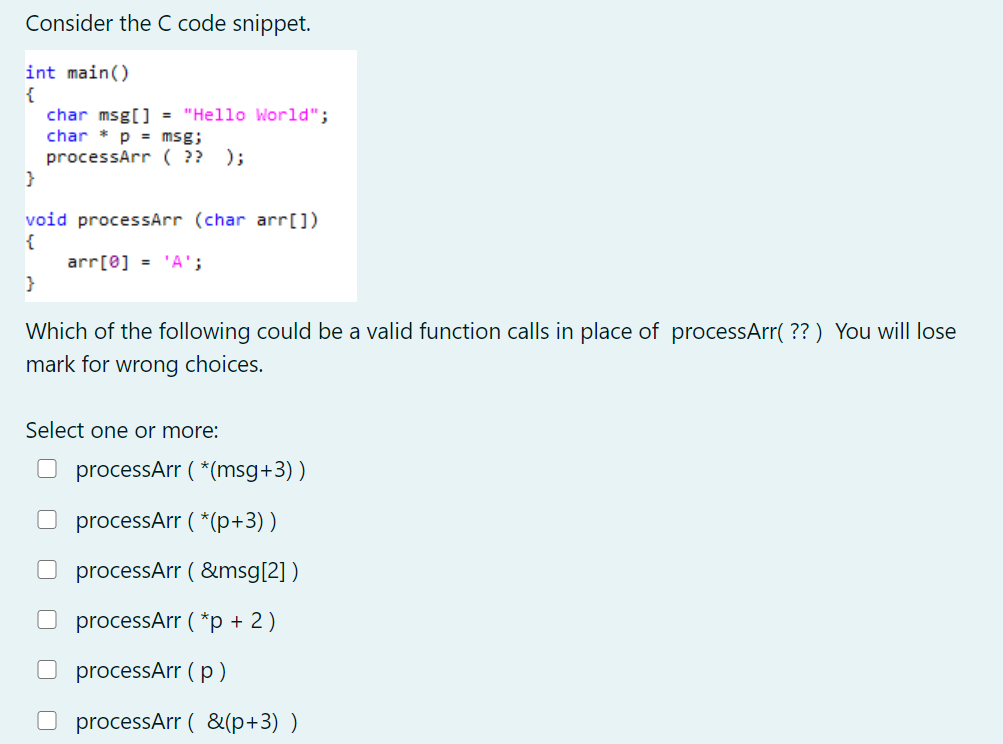
Task: Check processArr ( *p + 2 ) option
Action: [x=47, y=618]
